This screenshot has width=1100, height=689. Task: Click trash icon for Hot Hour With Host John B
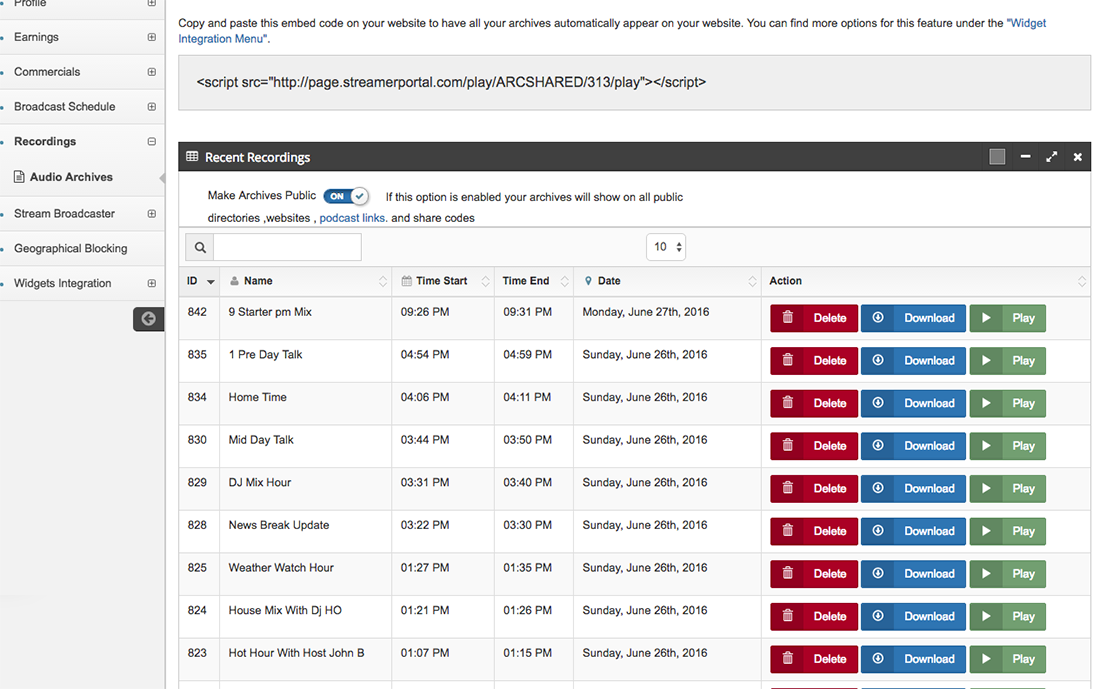point(788,658)
